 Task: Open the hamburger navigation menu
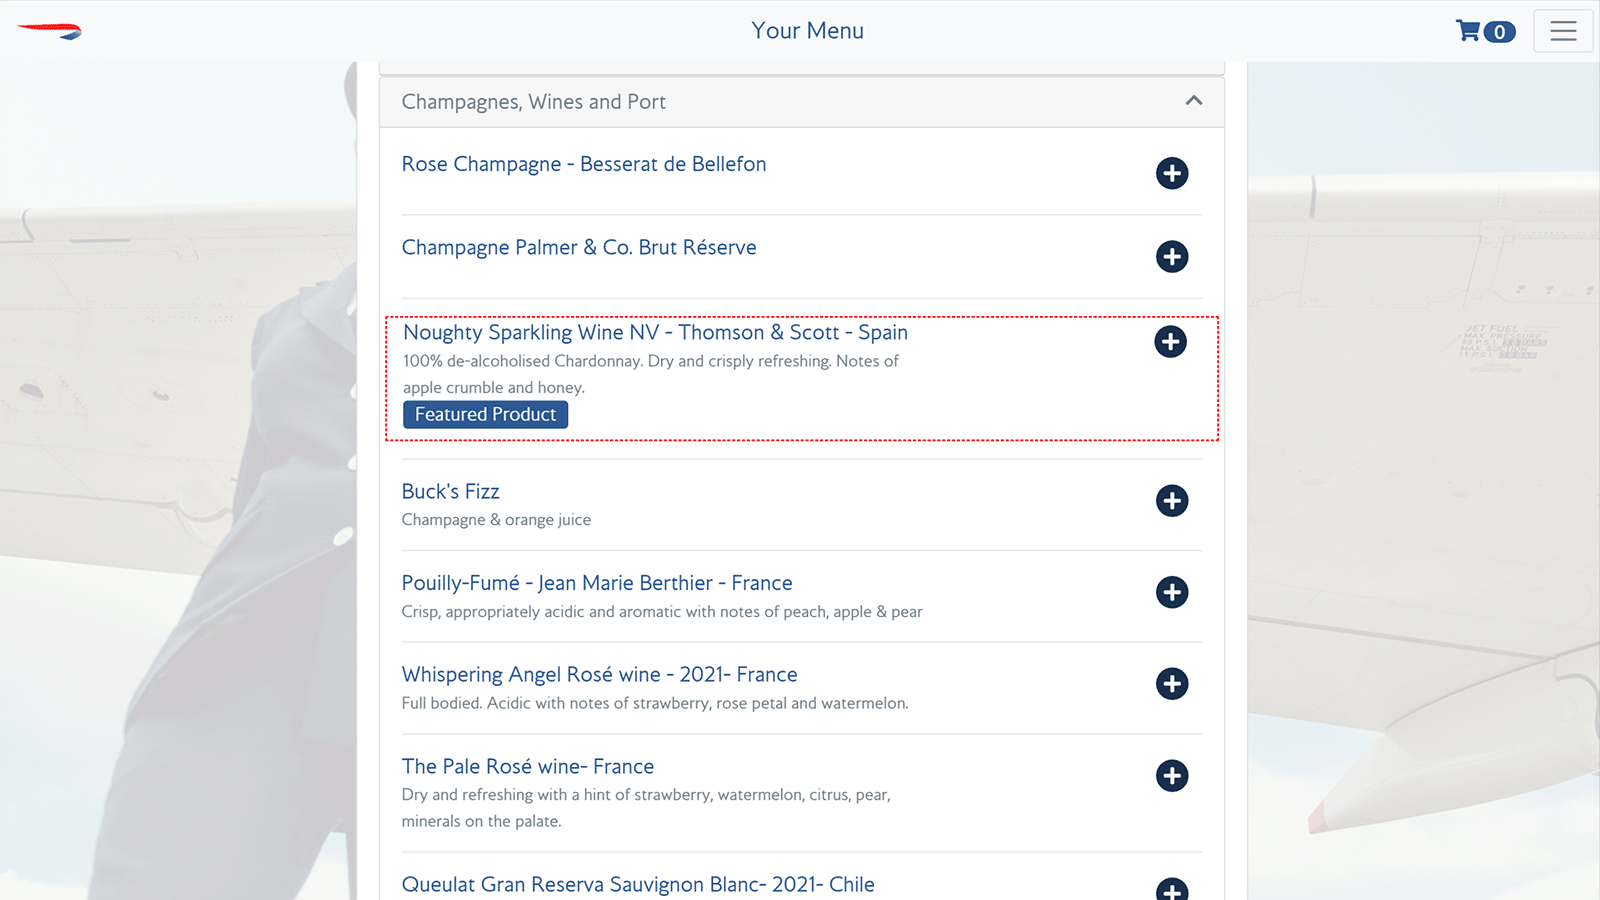pyautogui.click(x=1563, y=31)
